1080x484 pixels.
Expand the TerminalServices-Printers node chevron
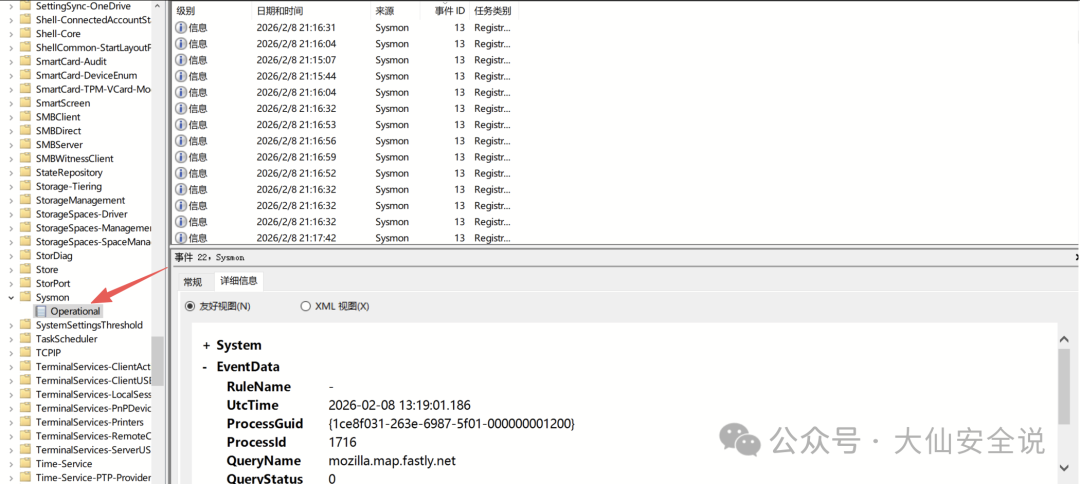click(10, 422)
